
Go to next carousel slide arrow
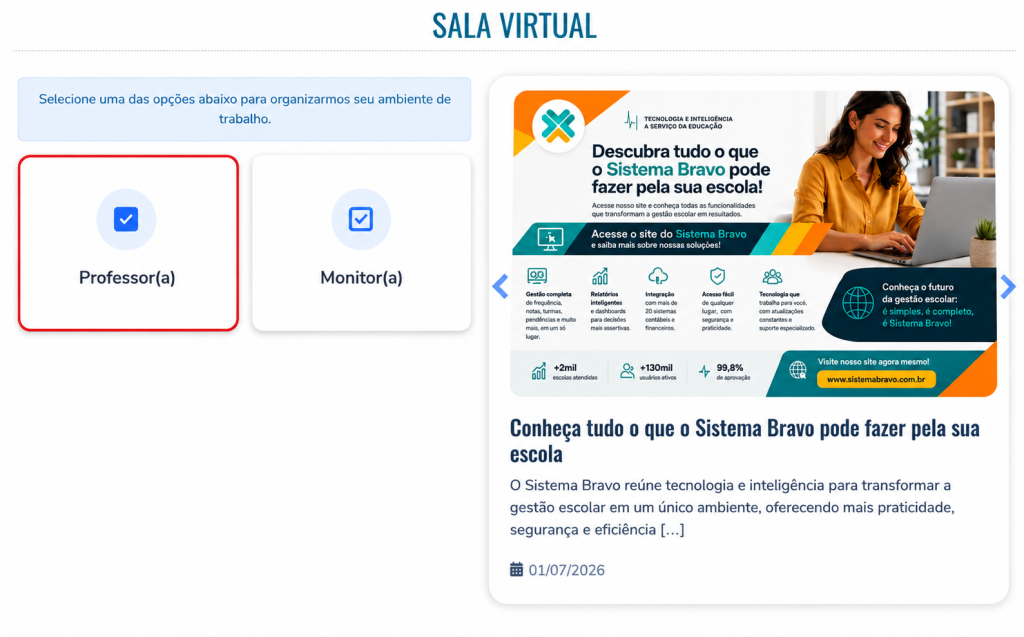point(1008,286)
